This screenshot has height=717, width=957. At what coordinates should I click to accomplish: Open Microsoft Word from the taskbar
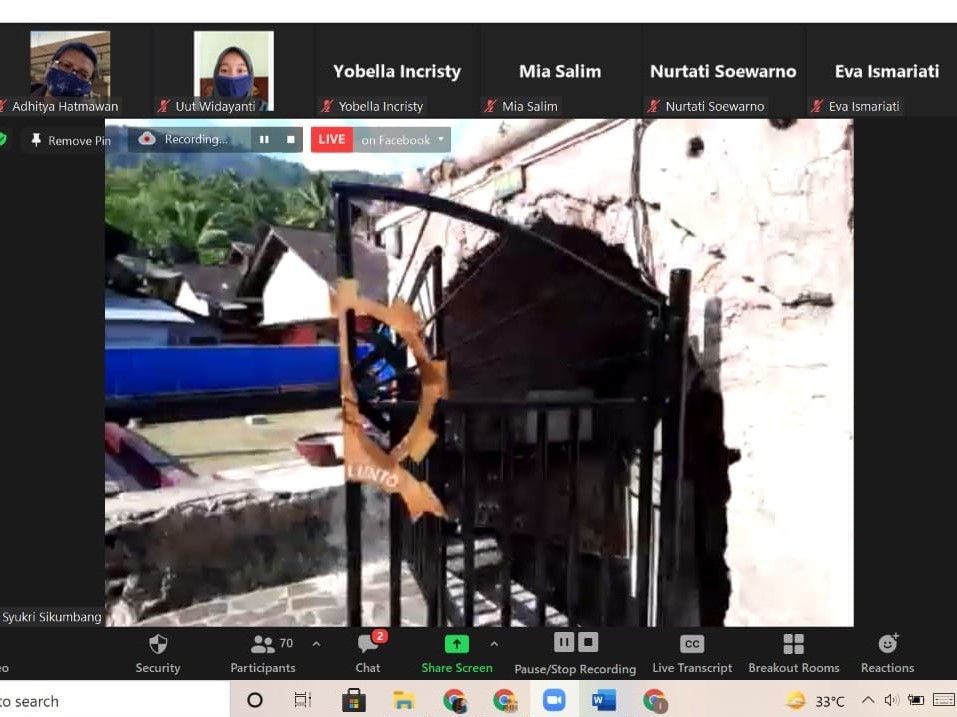pos(604,700)
